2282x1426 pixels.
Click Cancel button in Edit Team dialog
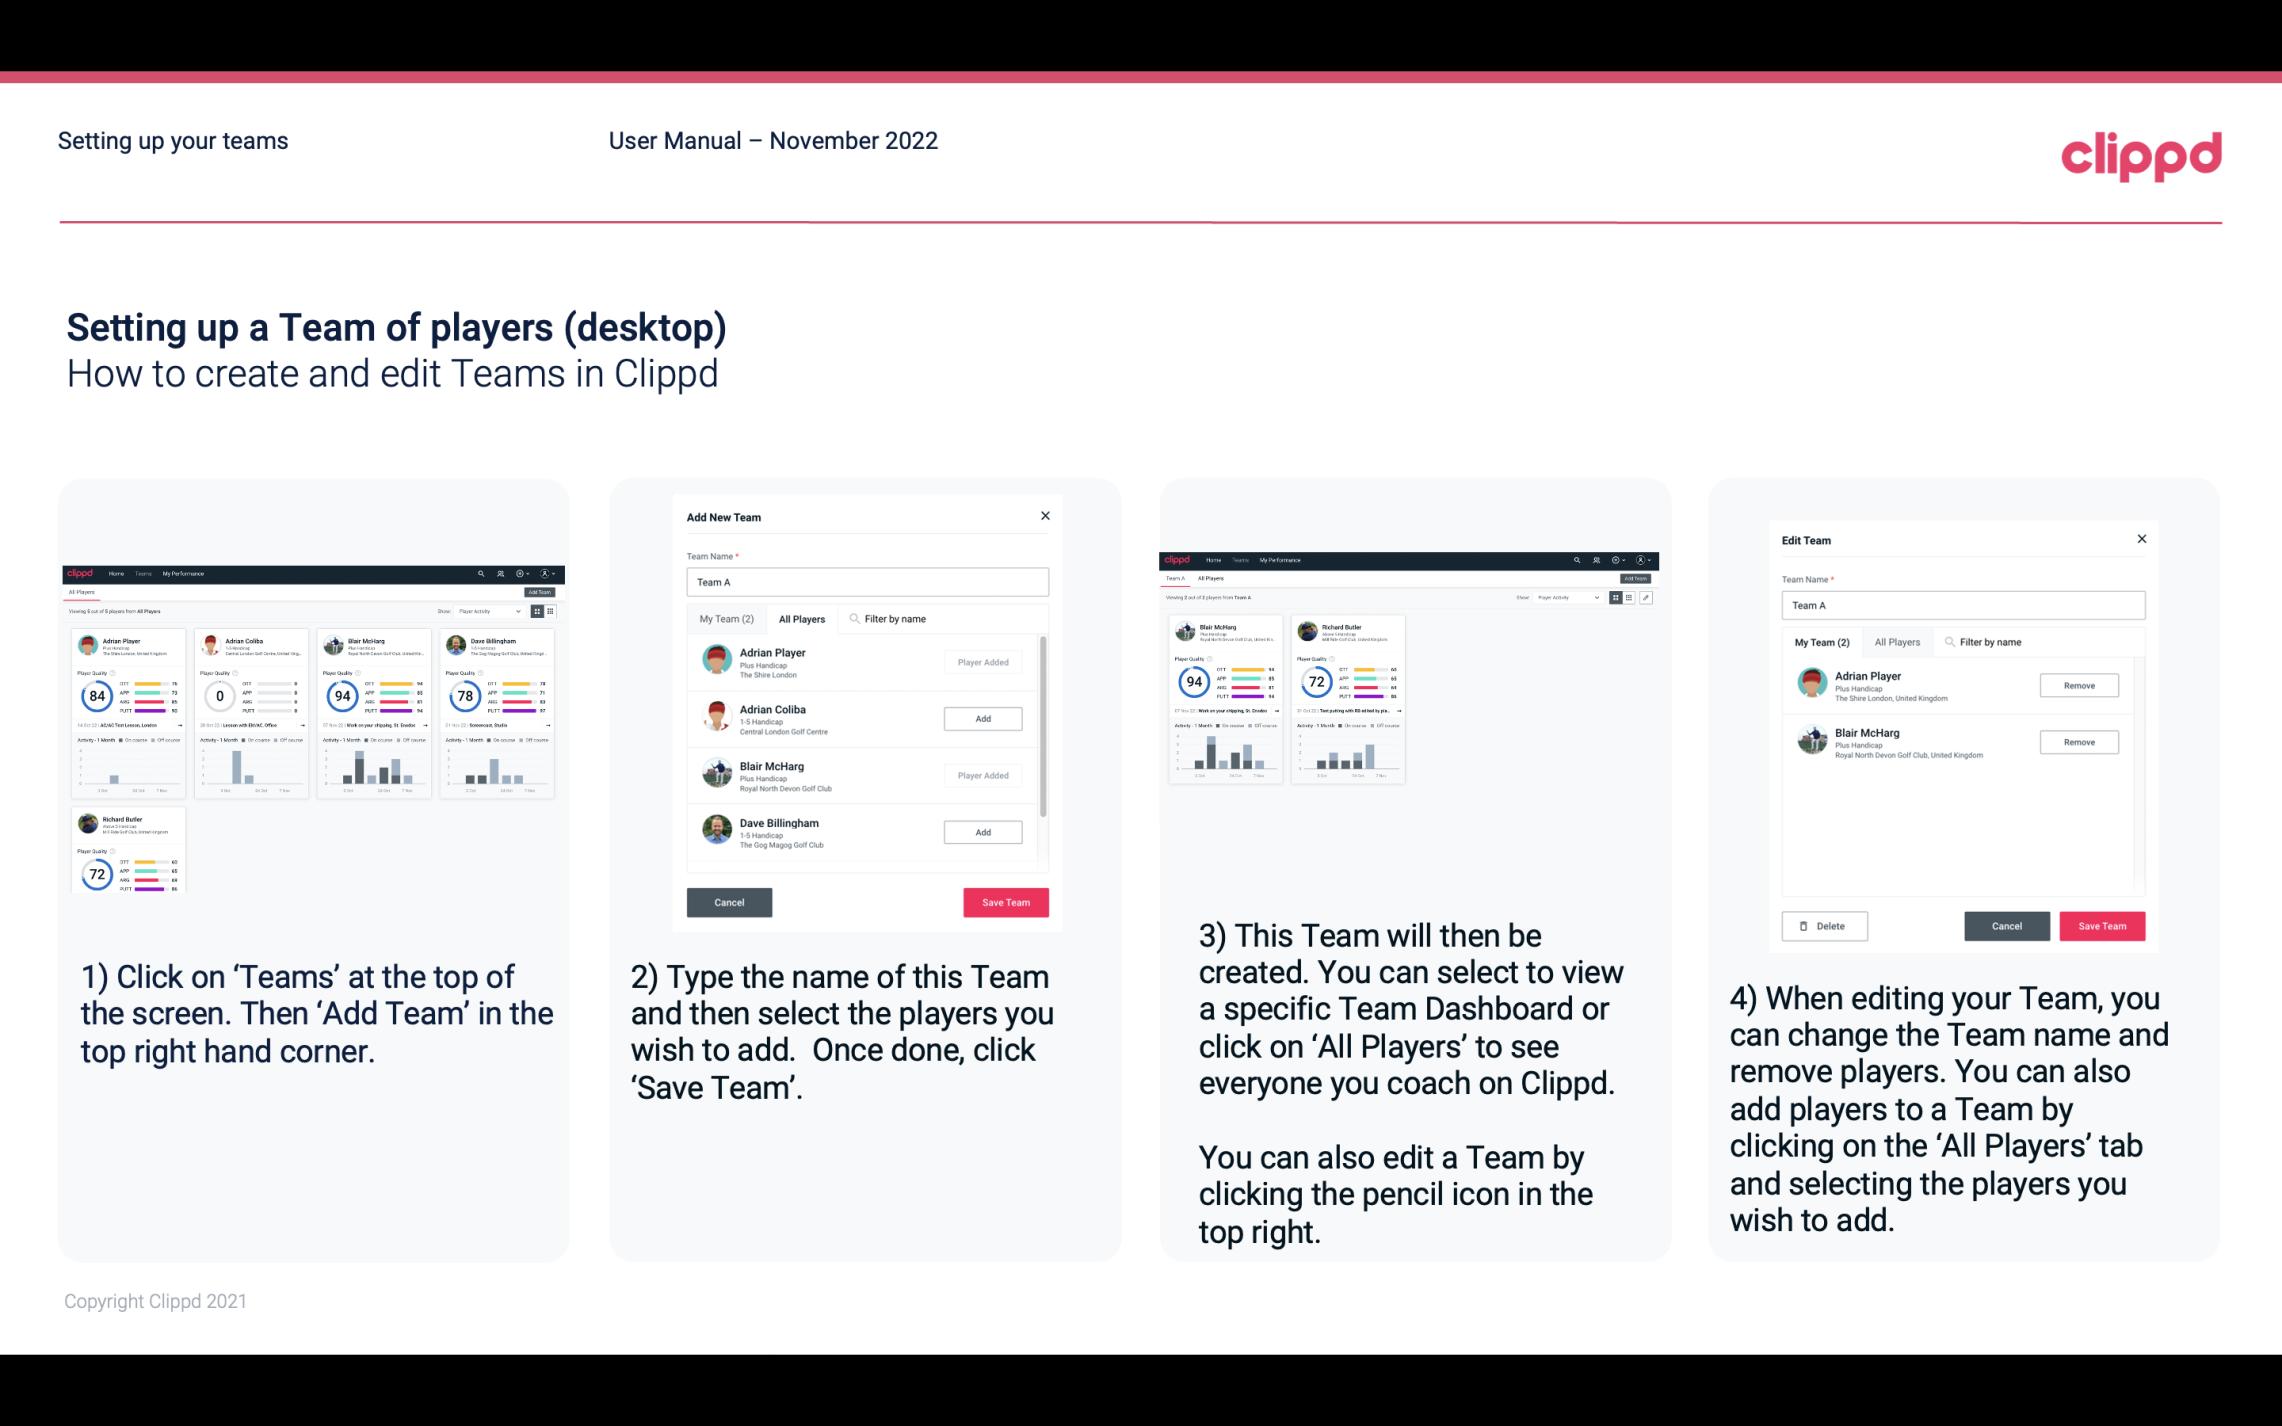(2008, 925)
